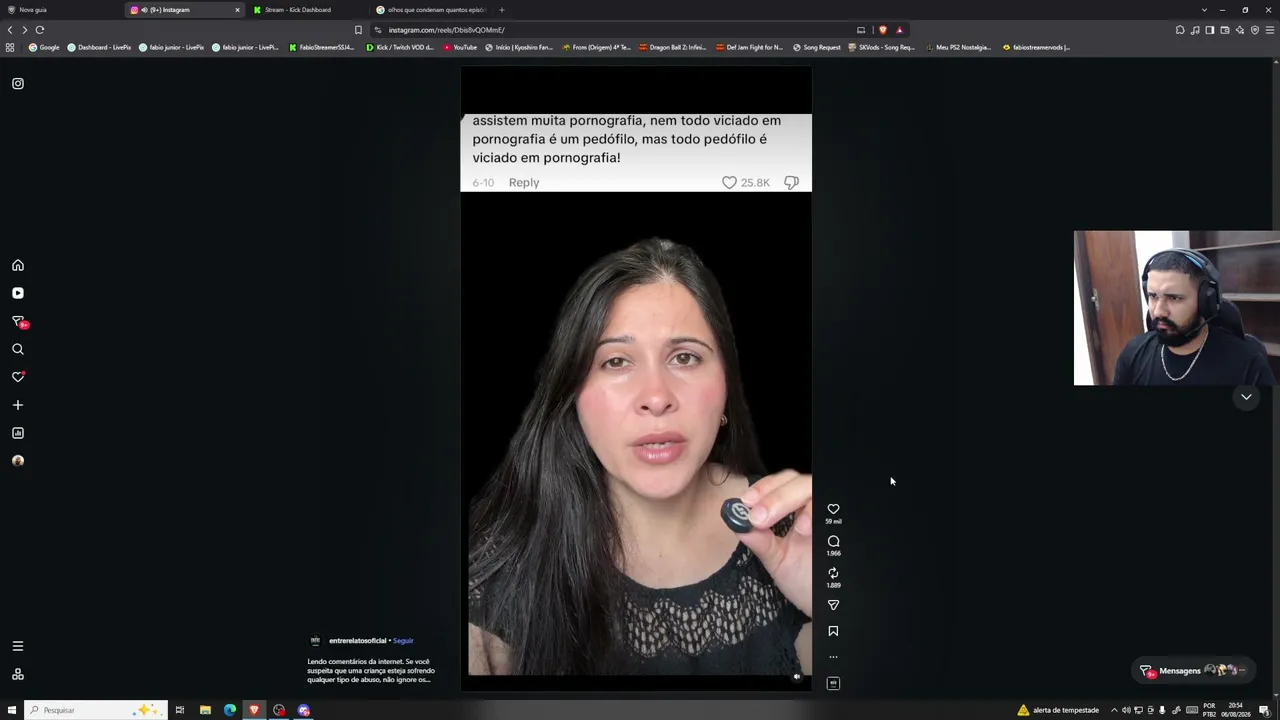Open Task View on the taskbar
Image resolution: width=1280 pixels, height=720 pixels.
pos(180,710)
